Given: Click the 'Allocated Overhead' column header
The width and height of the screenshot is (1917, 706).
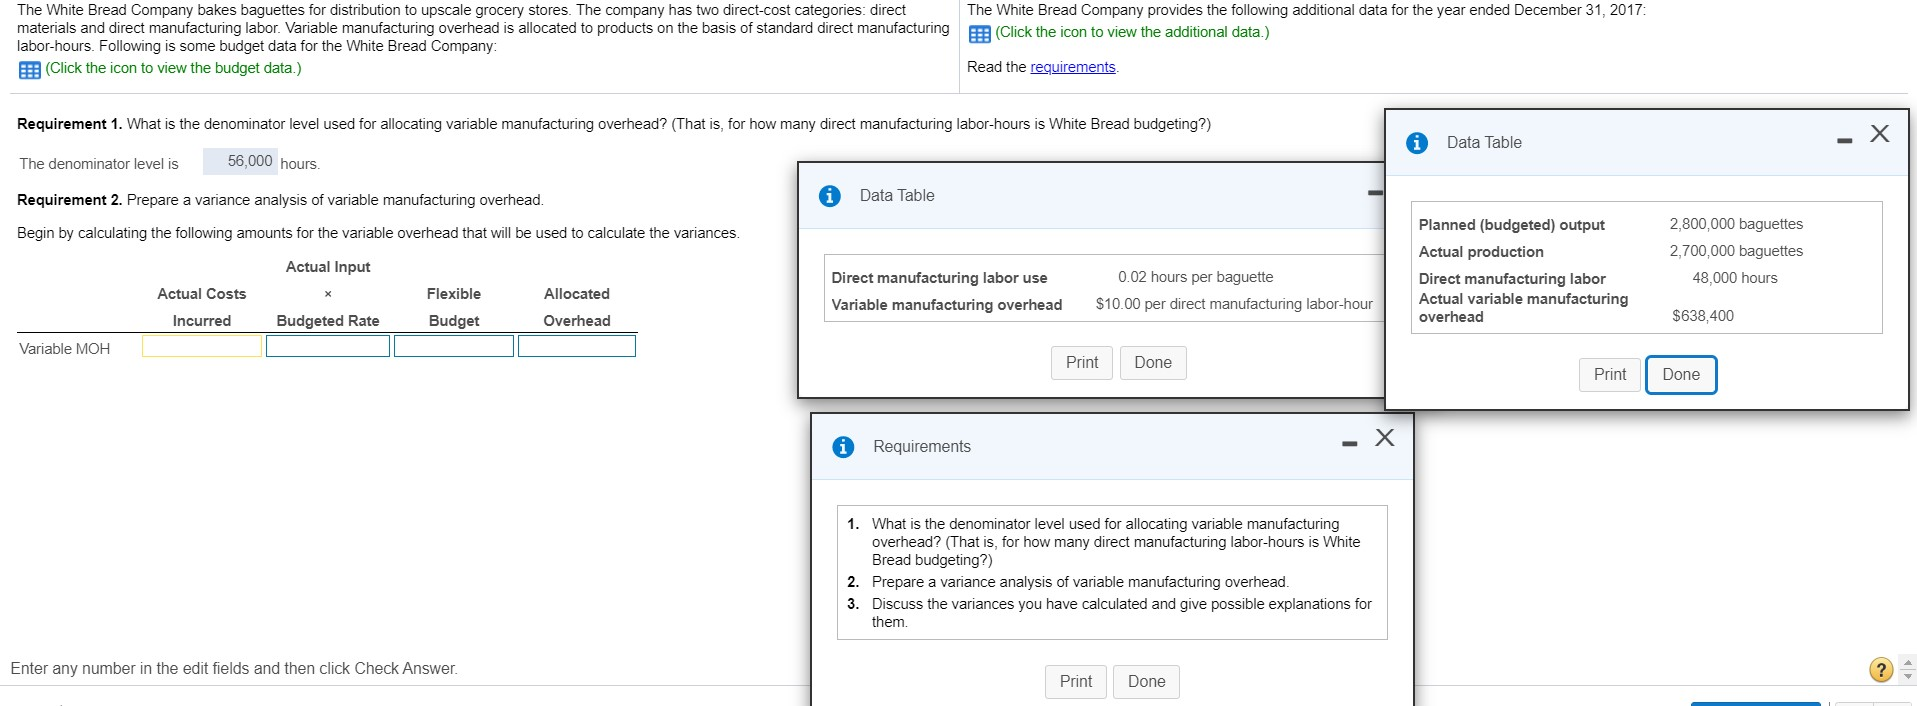Looking at the screenshot, I should tap(577, 307).
